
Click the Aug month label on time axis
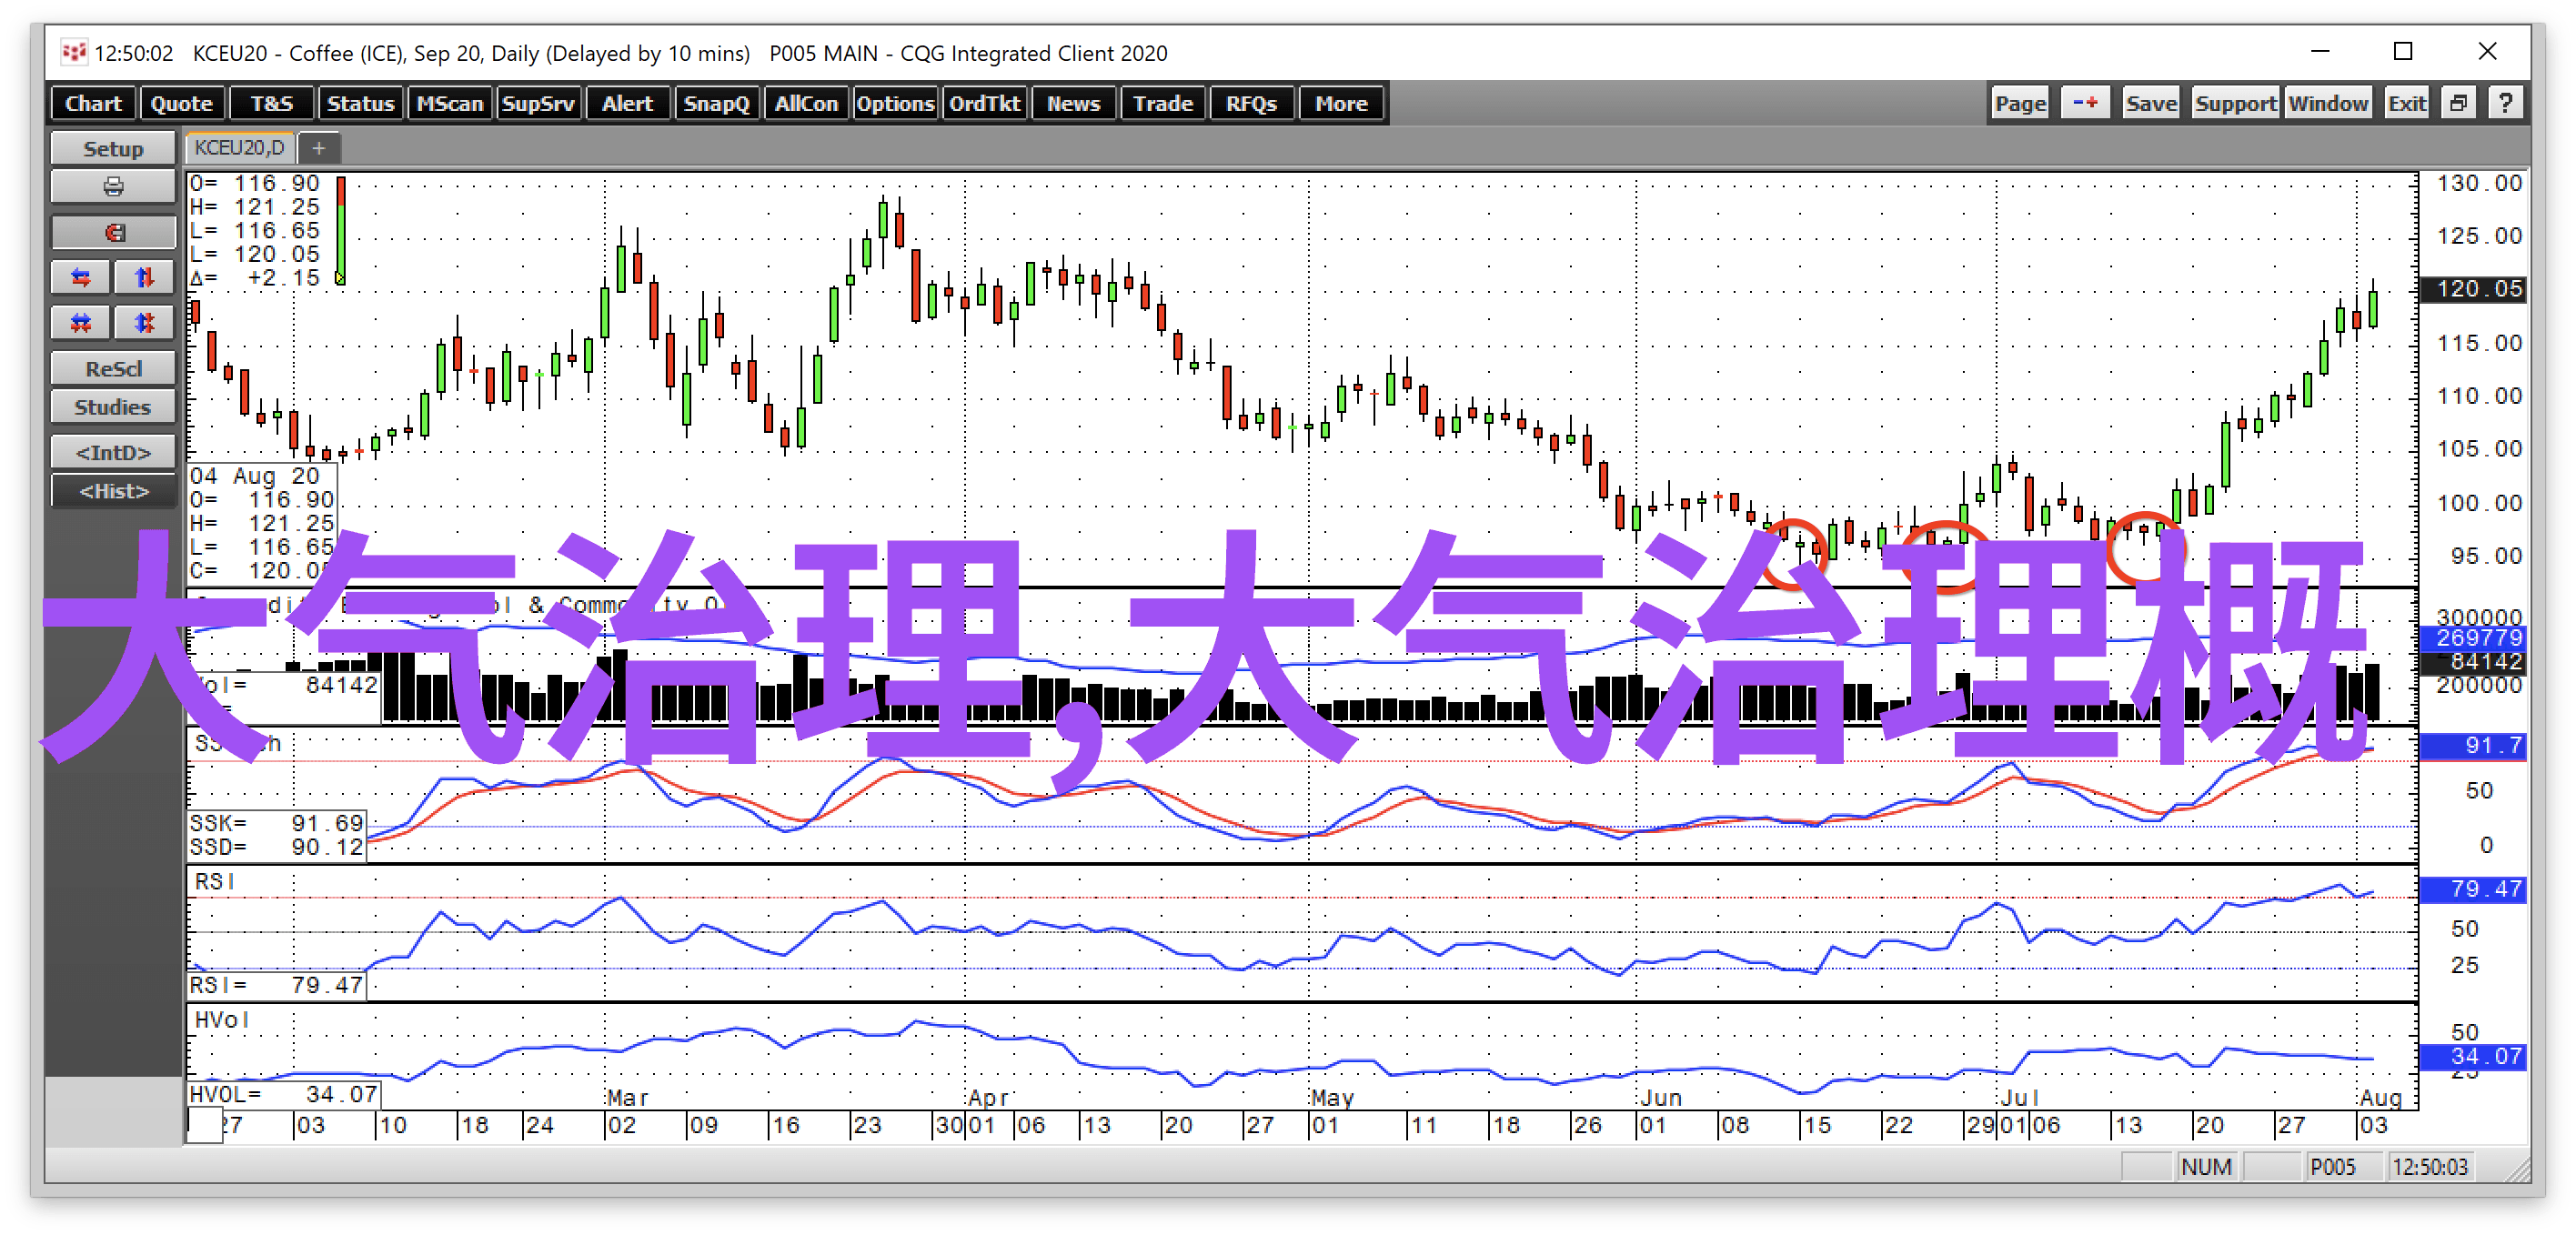2381,1097
